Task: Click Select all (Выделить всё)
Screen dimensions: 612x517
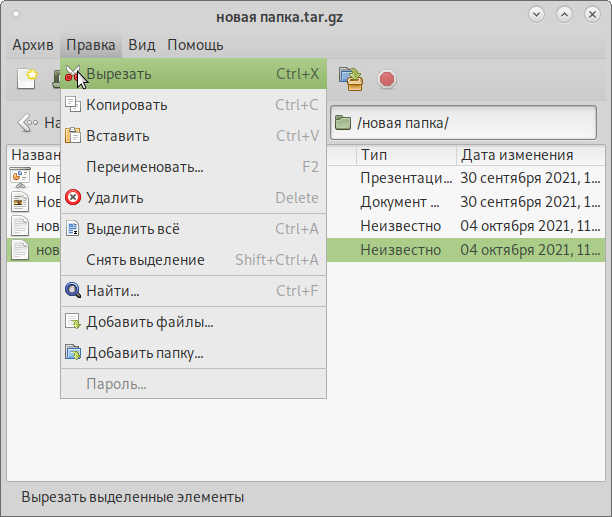Action: click(133, 229)
